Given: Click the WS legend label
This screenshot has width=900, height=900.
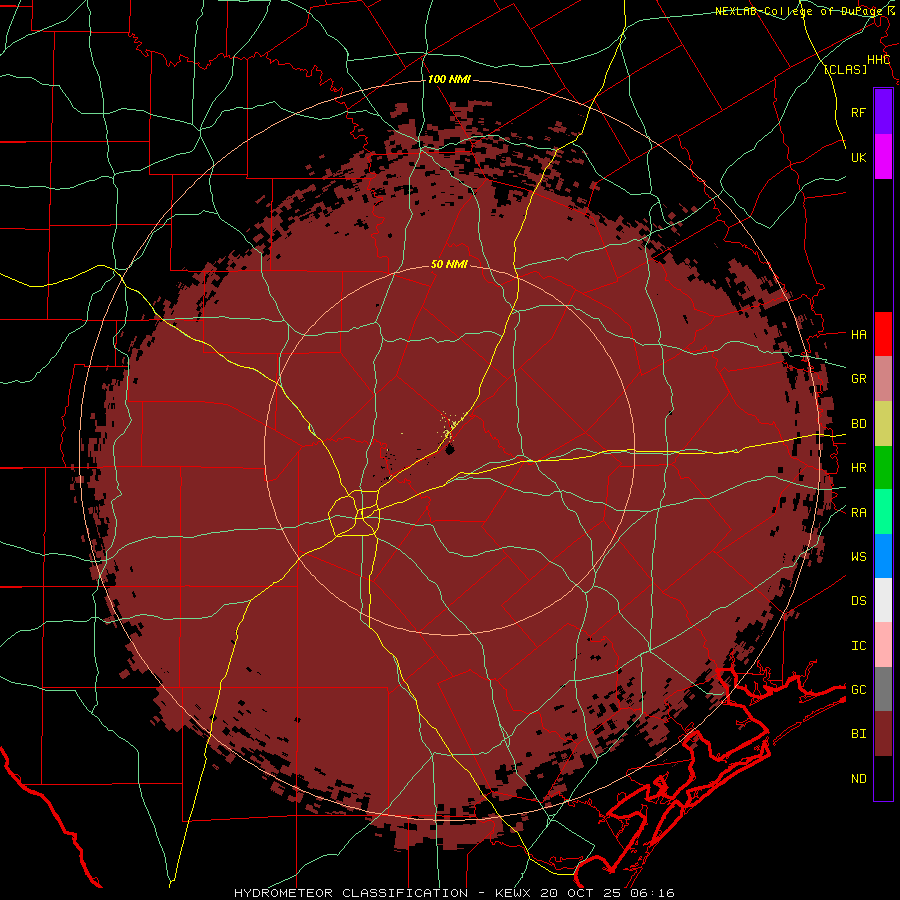Looking at the screenshot, I should (858, 556).
